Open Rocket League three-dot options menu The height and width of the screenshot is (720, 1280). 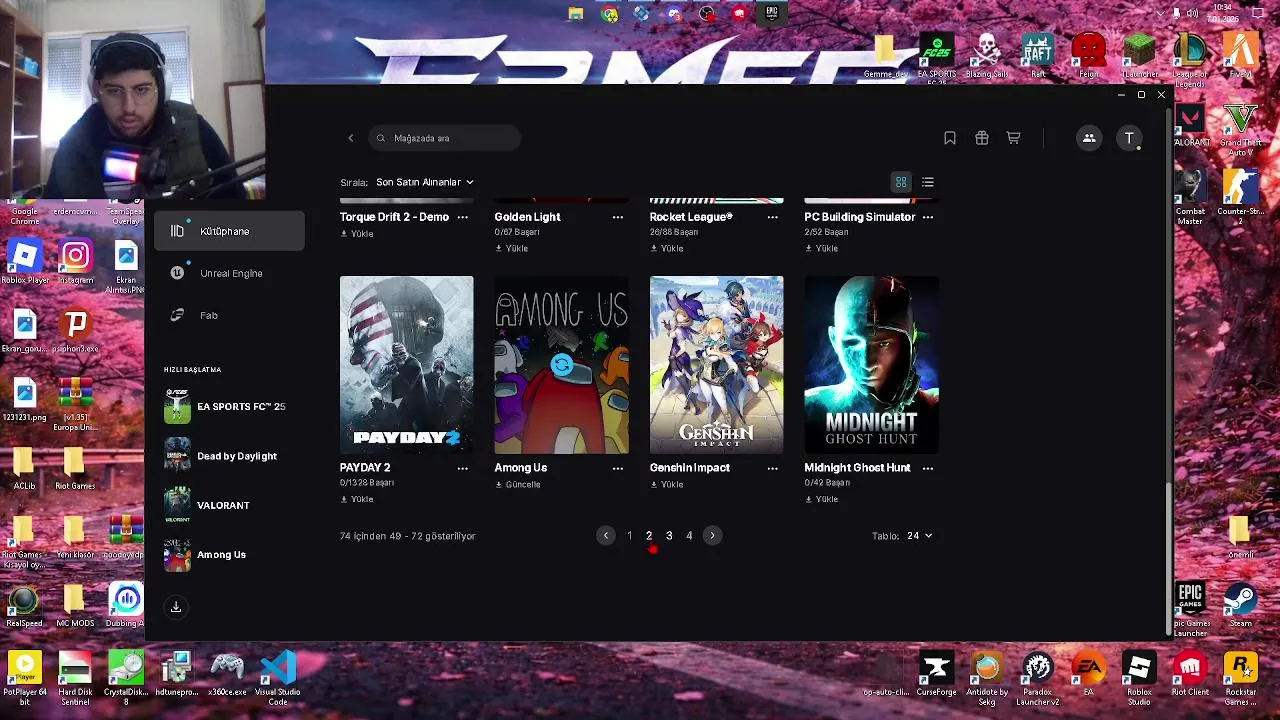(x=772, y=217)
